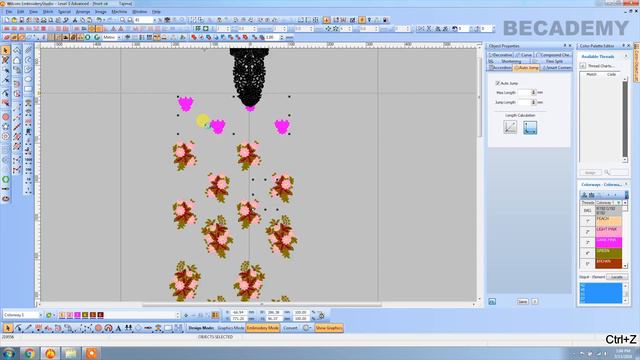Click the Undo icon in top toolbar
The width and height of the screenshot is (640, 360).
pyautogui.click(x=99, y=20)
